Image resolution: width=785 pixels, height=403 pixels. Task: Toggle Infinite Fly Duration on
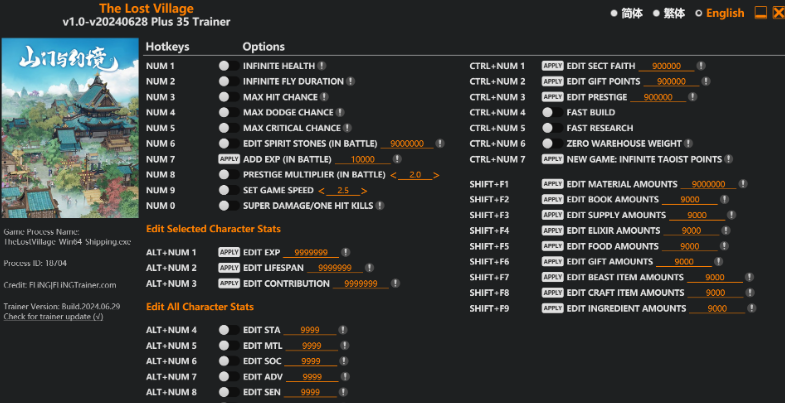coord(224,81)
